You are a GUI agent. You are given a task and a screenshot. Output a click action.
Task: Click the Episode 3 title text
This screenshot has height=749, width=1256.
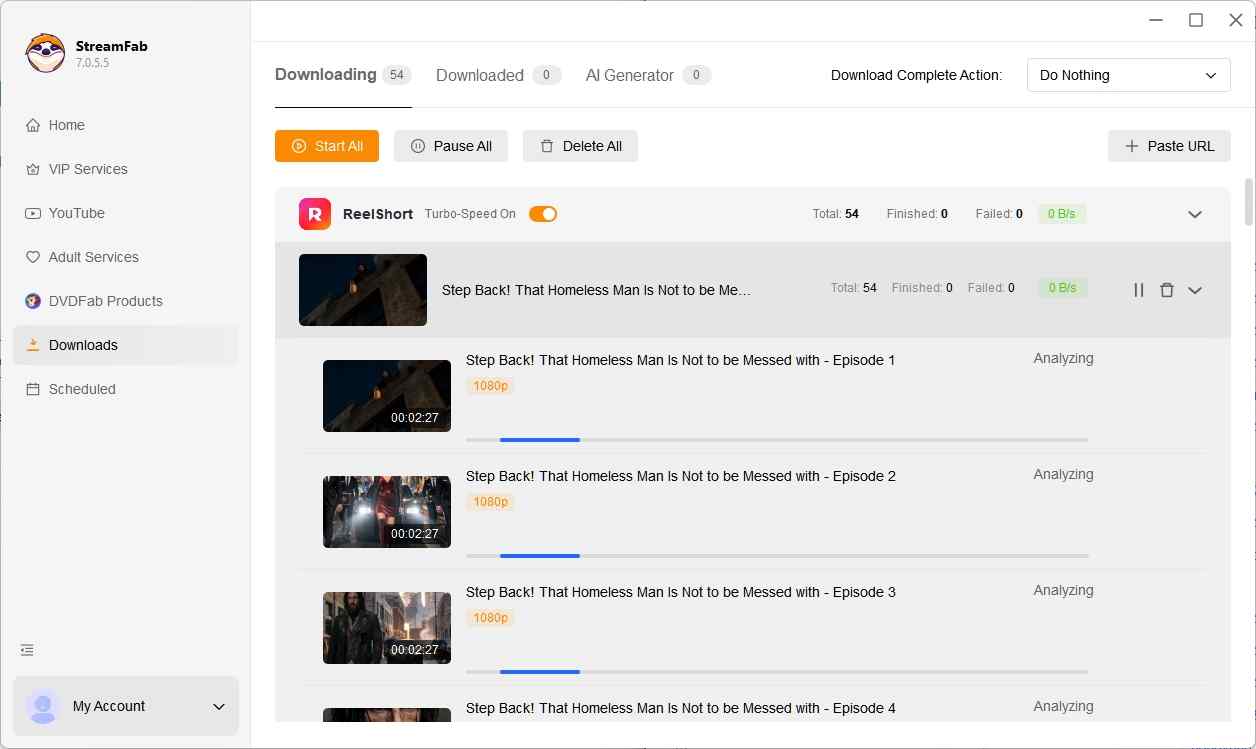[681, 592]
